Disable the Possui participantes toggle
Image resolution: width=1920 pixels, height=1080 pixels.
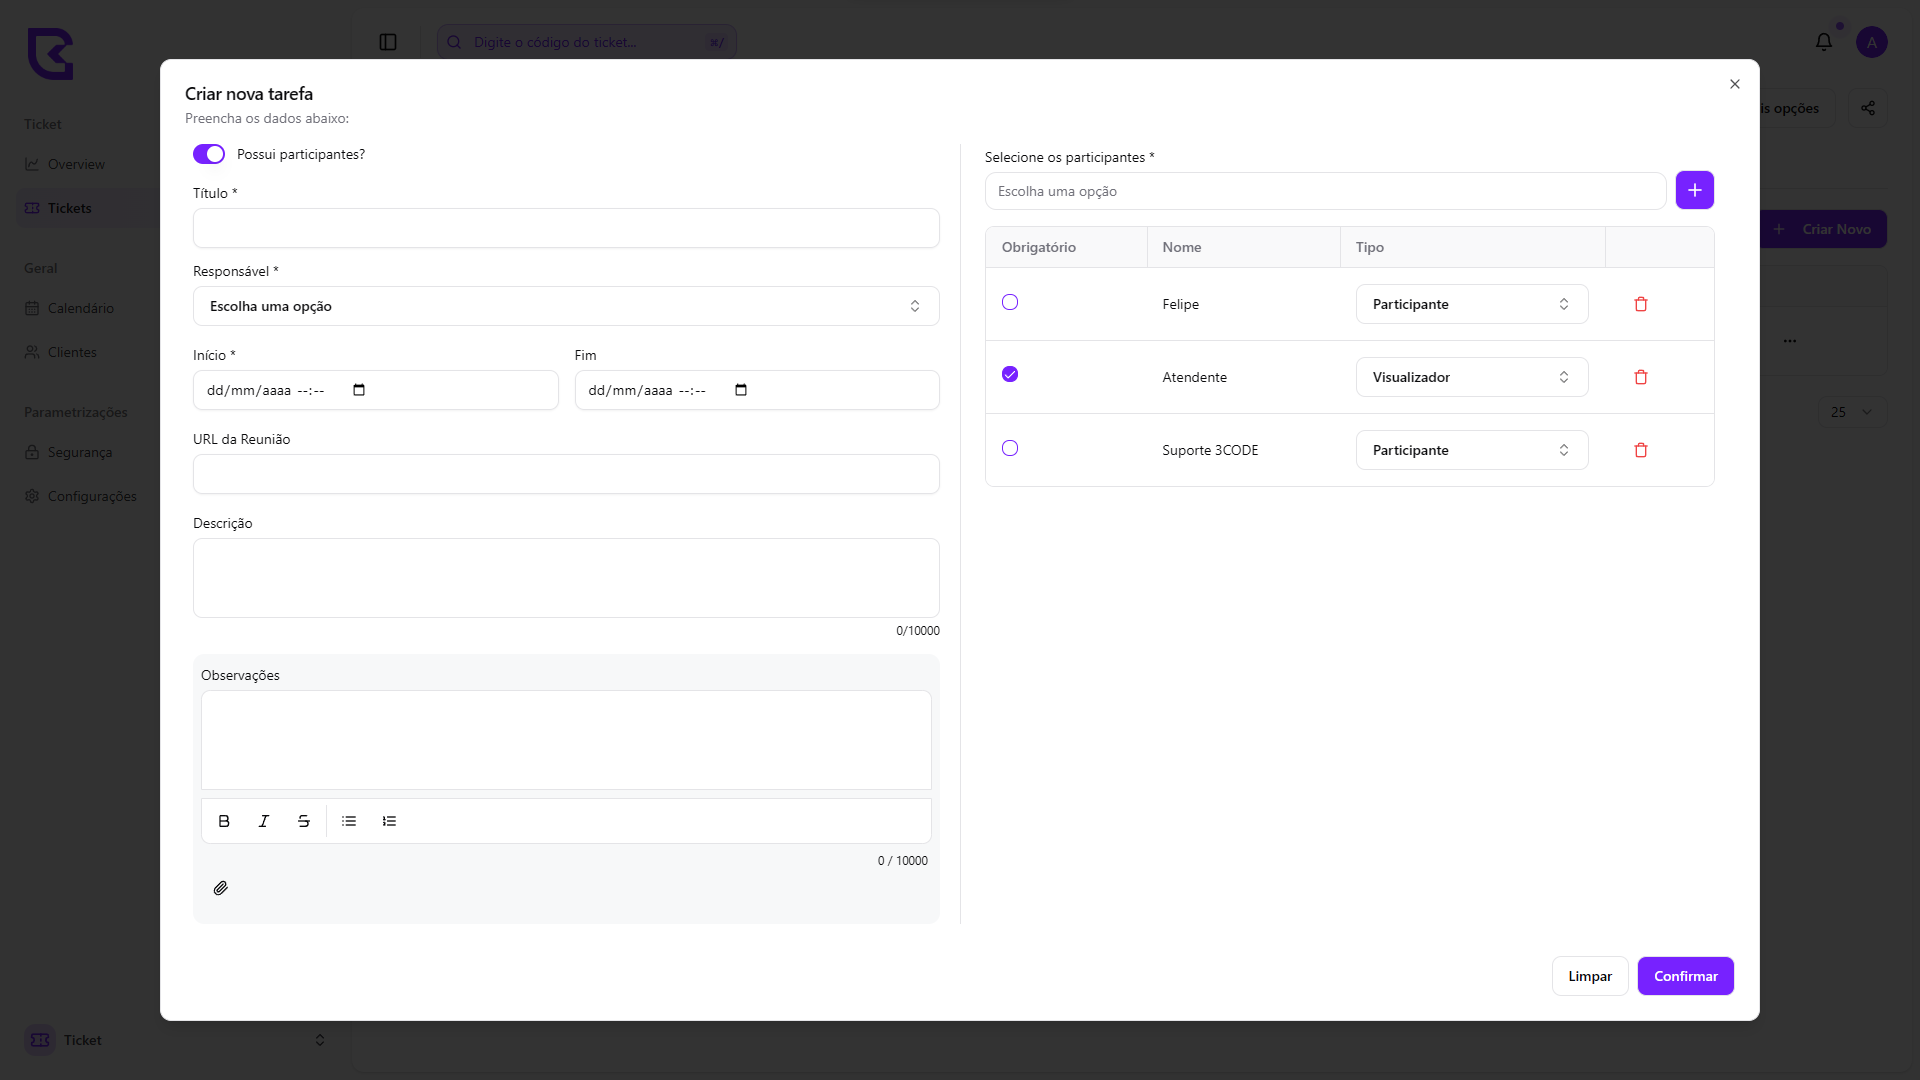pos(209,154)
